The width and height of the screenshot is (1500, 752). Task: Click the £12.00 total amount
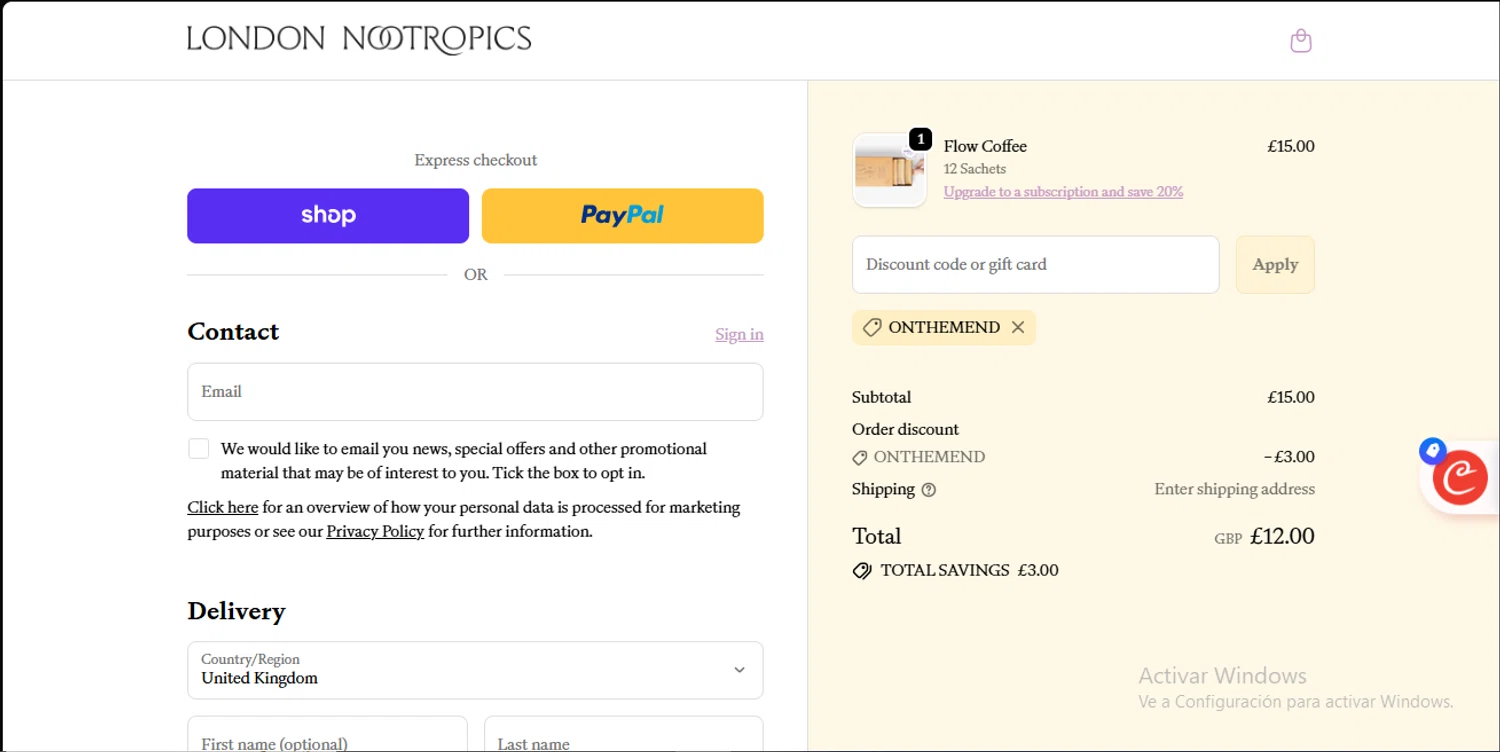coord(1282,536)
